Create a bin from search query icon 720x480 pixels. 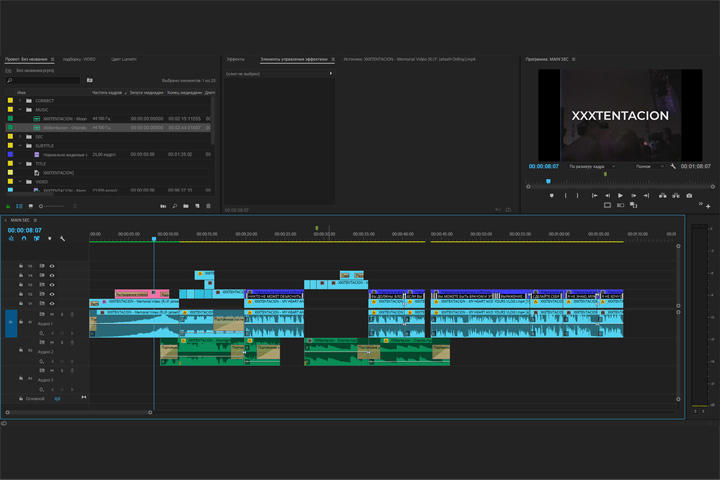pyautogui.click(x=90, y=80)
